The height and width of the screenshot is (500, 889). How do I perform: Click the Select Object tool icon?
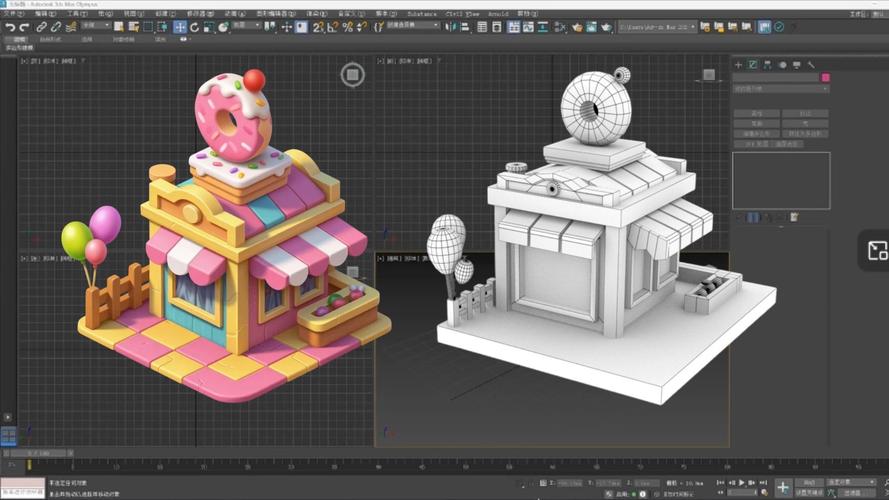click(118, 27)
